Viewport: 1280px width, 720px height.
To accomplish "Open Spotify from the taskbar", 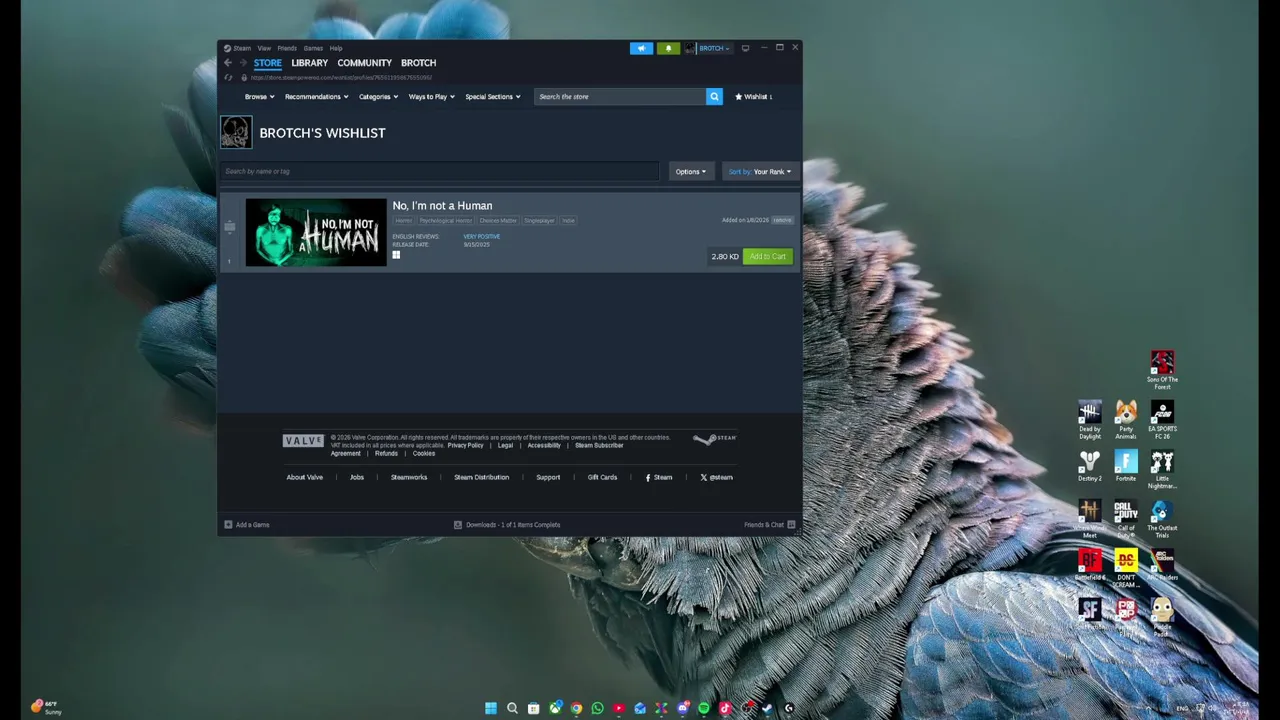I will 704,708.
